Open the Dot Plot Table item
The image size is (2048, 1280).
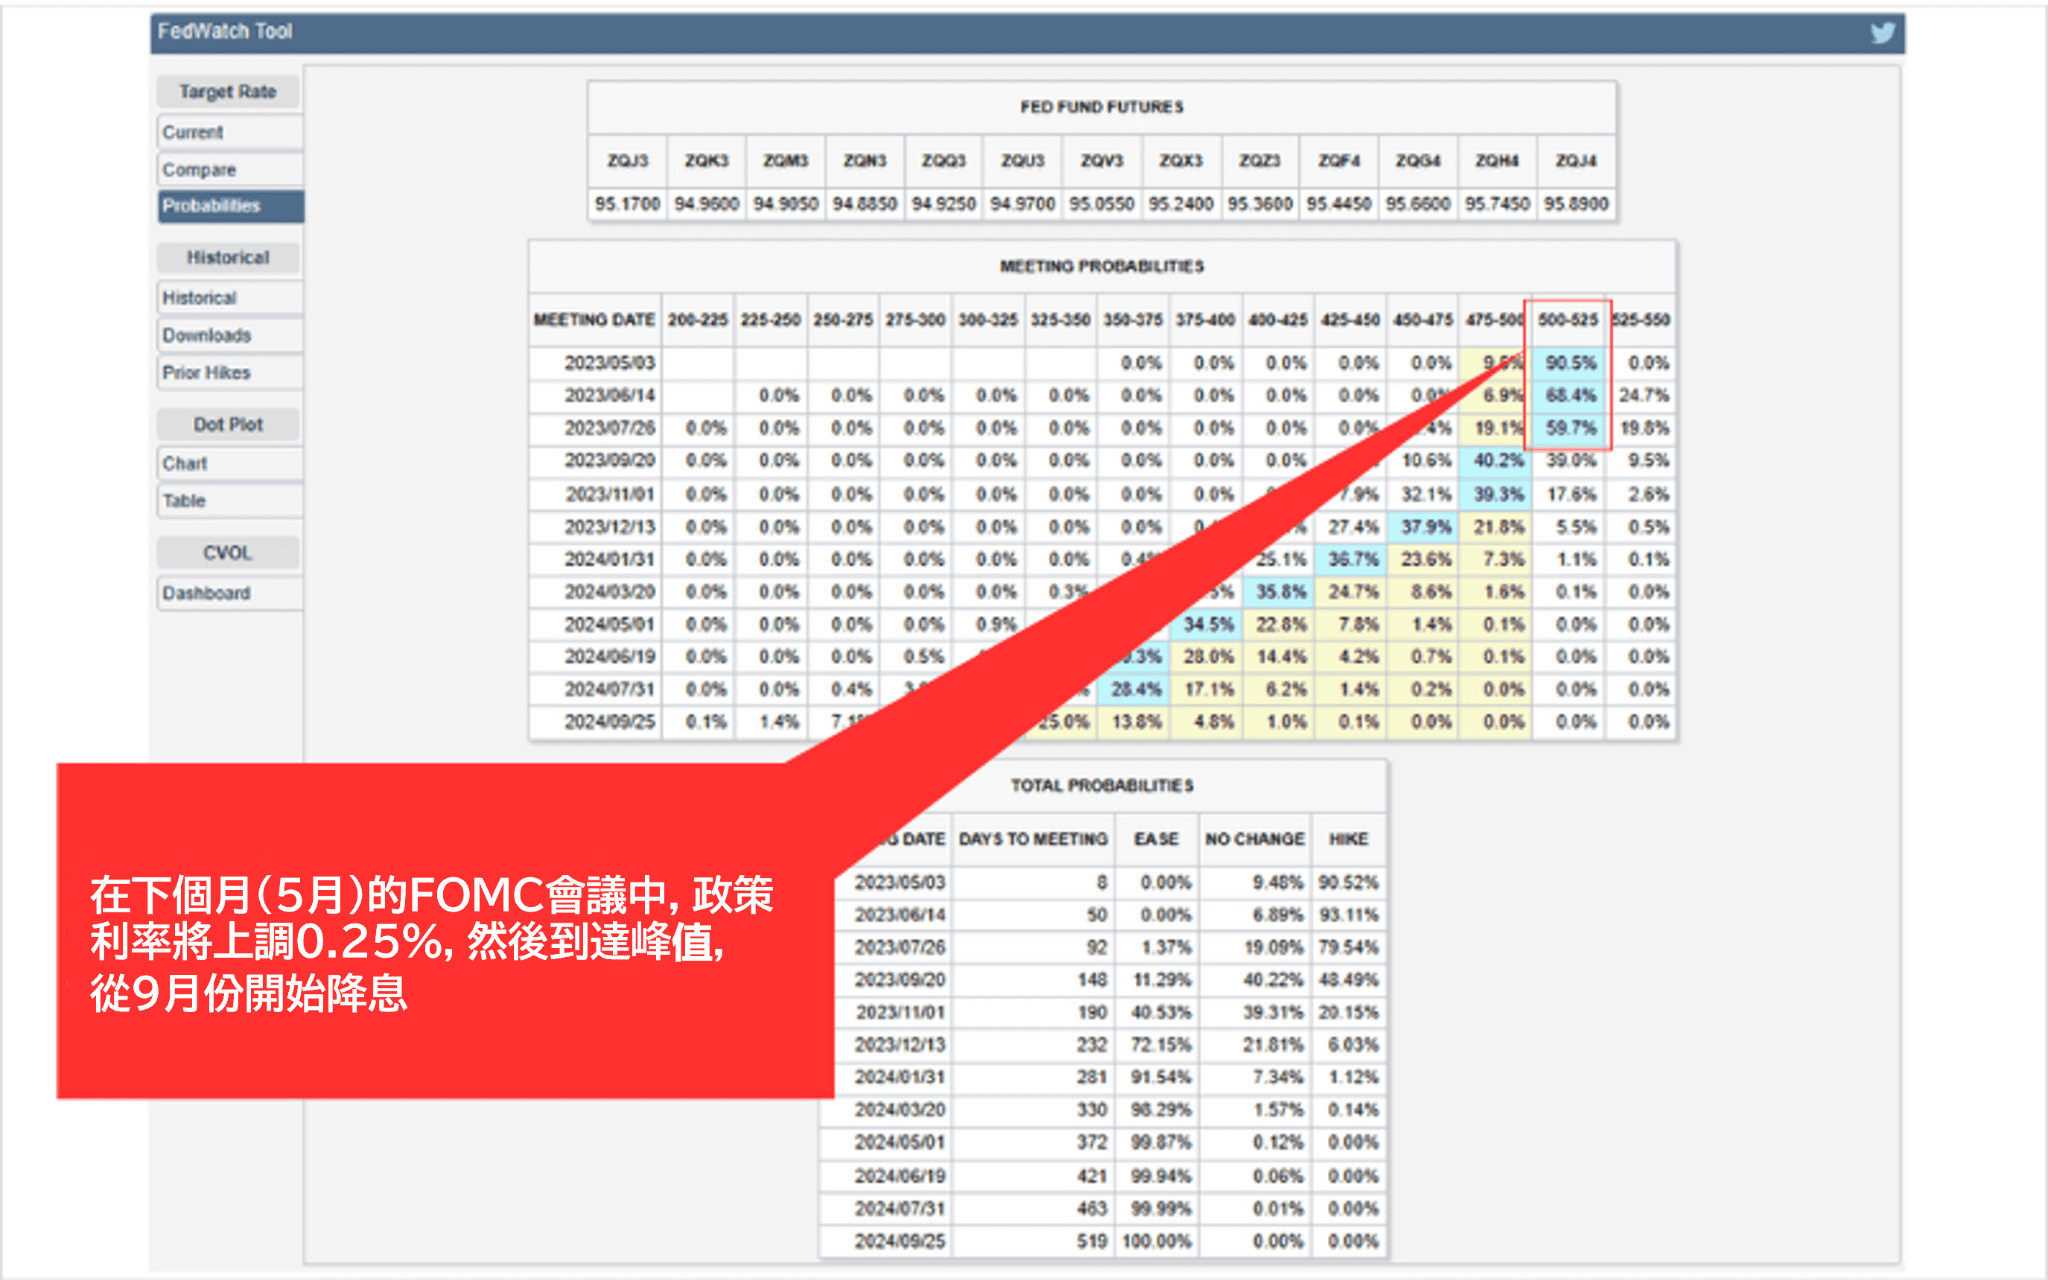click(x=229, y=500)
